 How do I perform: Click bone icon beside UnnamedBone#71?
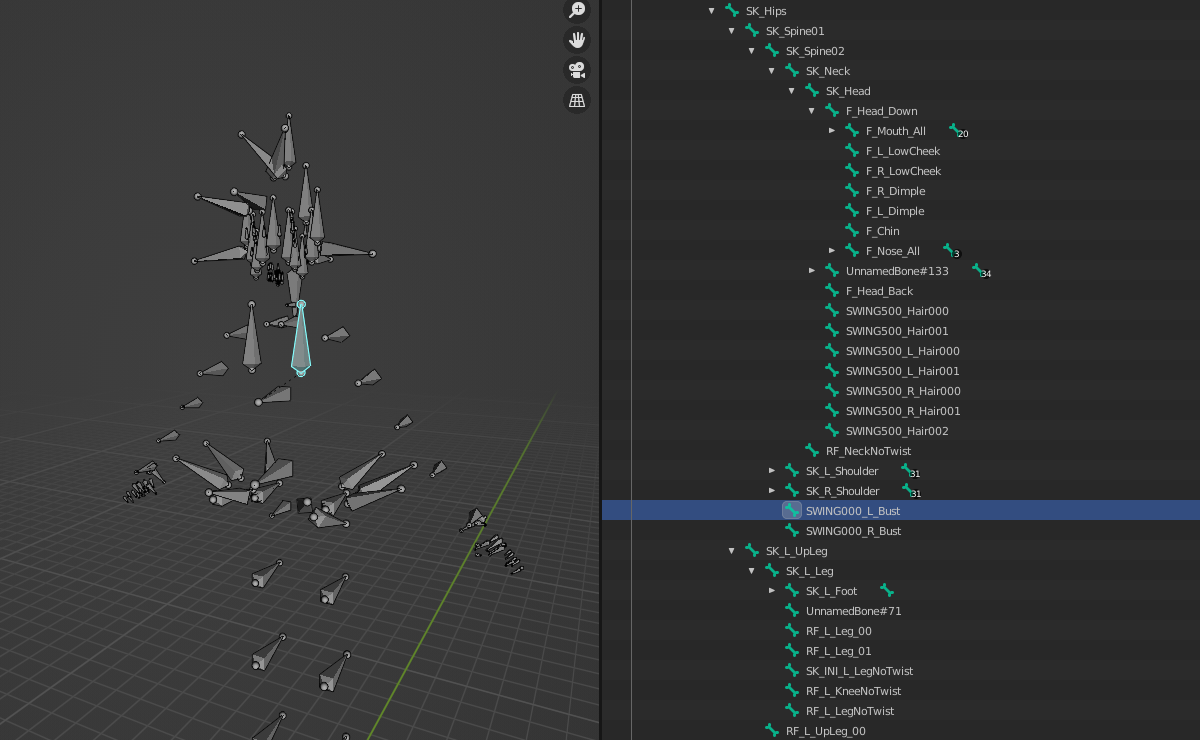792,610
